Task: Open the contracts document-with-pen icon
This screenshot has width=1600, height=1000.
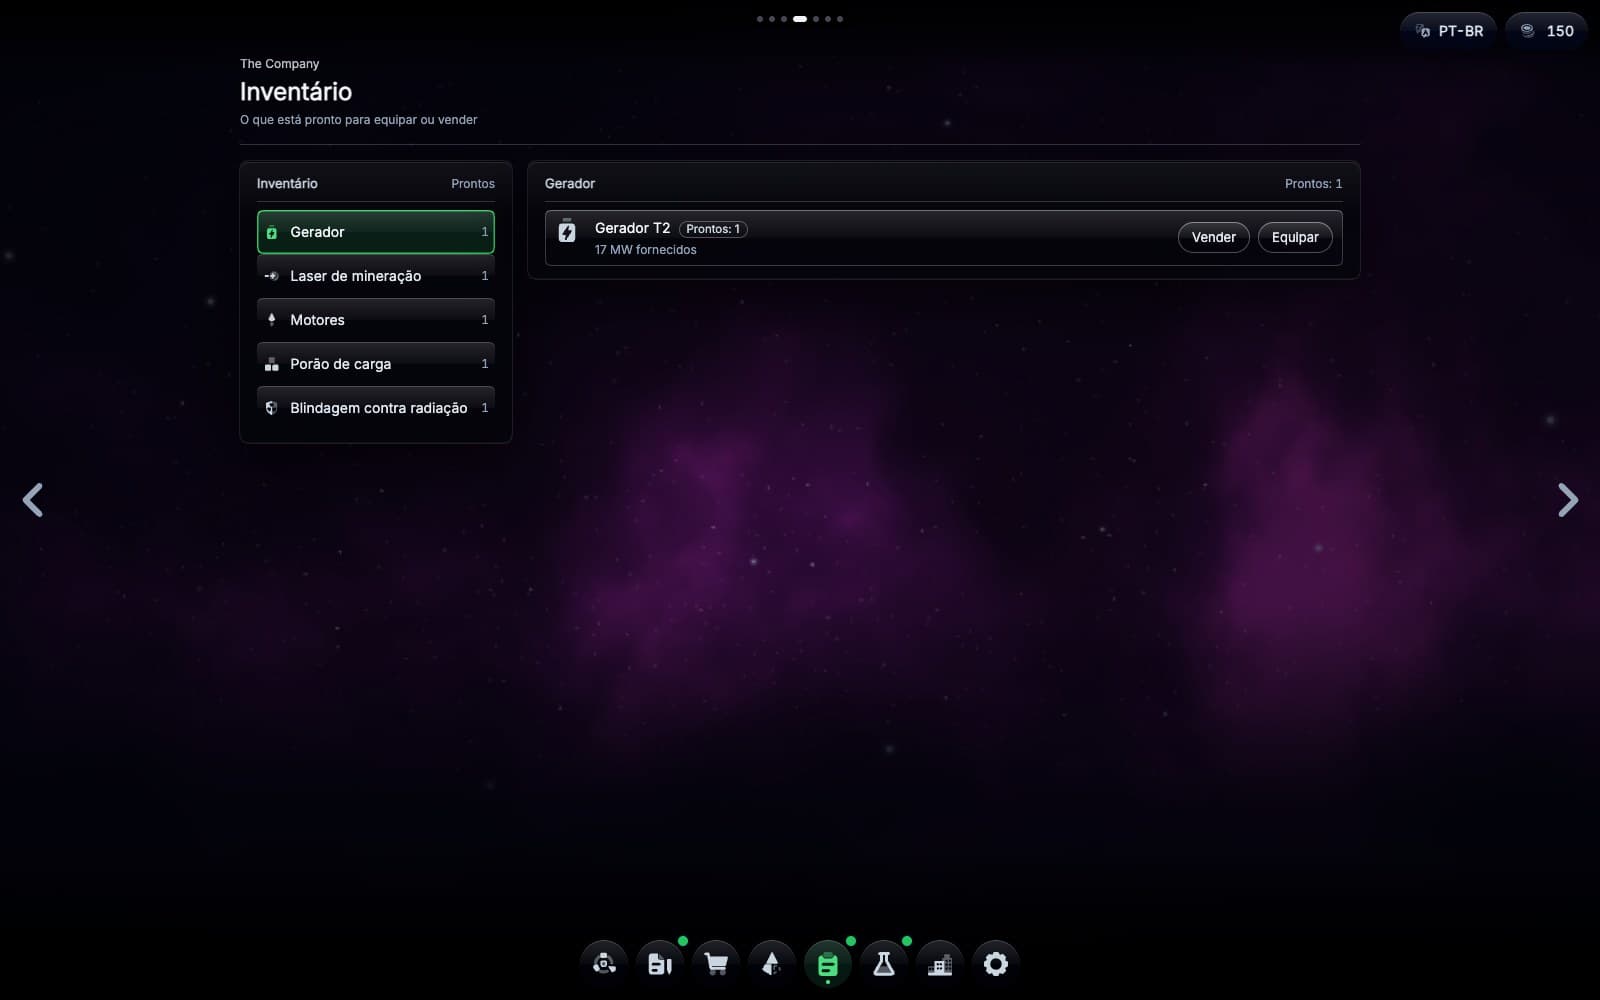Action: click(x=660, y=964)
